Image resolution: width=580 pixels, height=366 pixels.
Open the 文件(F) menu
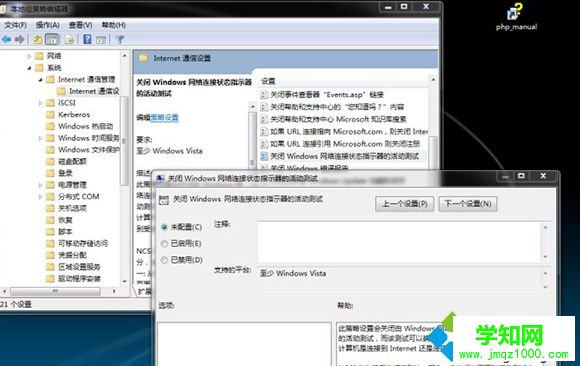coord(16,25)
